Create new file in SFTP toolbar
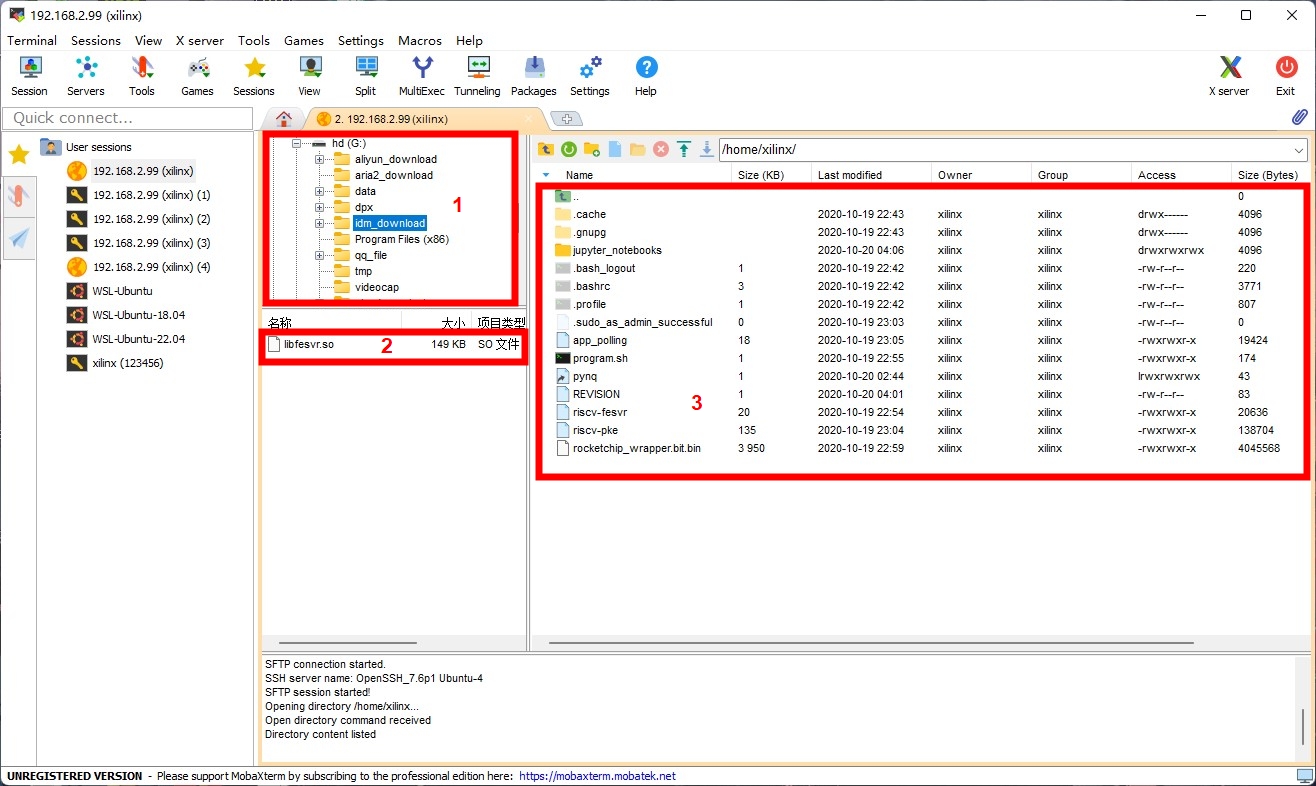The height and width of the screenshot is (786, 1316). tap(615, 149)
